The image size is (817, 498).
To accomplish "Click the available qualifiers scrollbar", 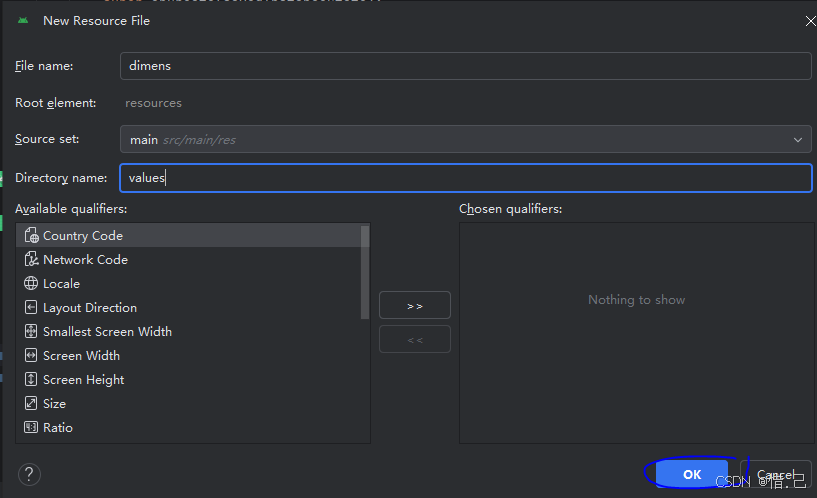I will coord(365,272).
